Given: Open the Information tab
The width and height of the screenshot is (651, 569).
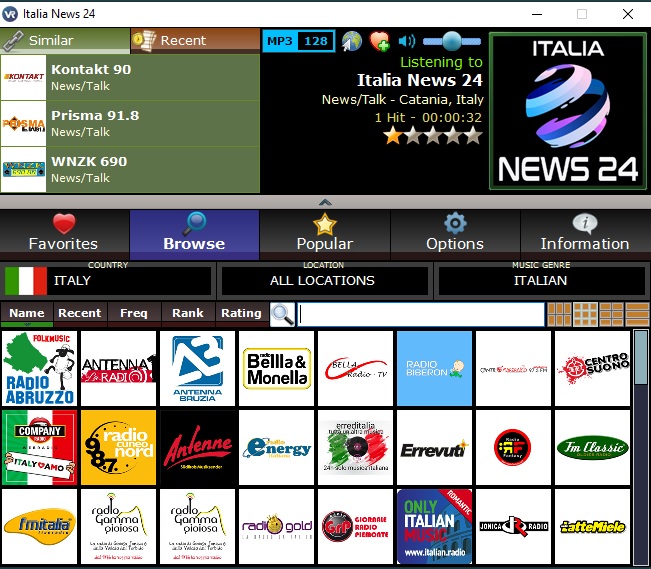Looking at the screenshot, I should pyautogui.click(x=585, y=235).
